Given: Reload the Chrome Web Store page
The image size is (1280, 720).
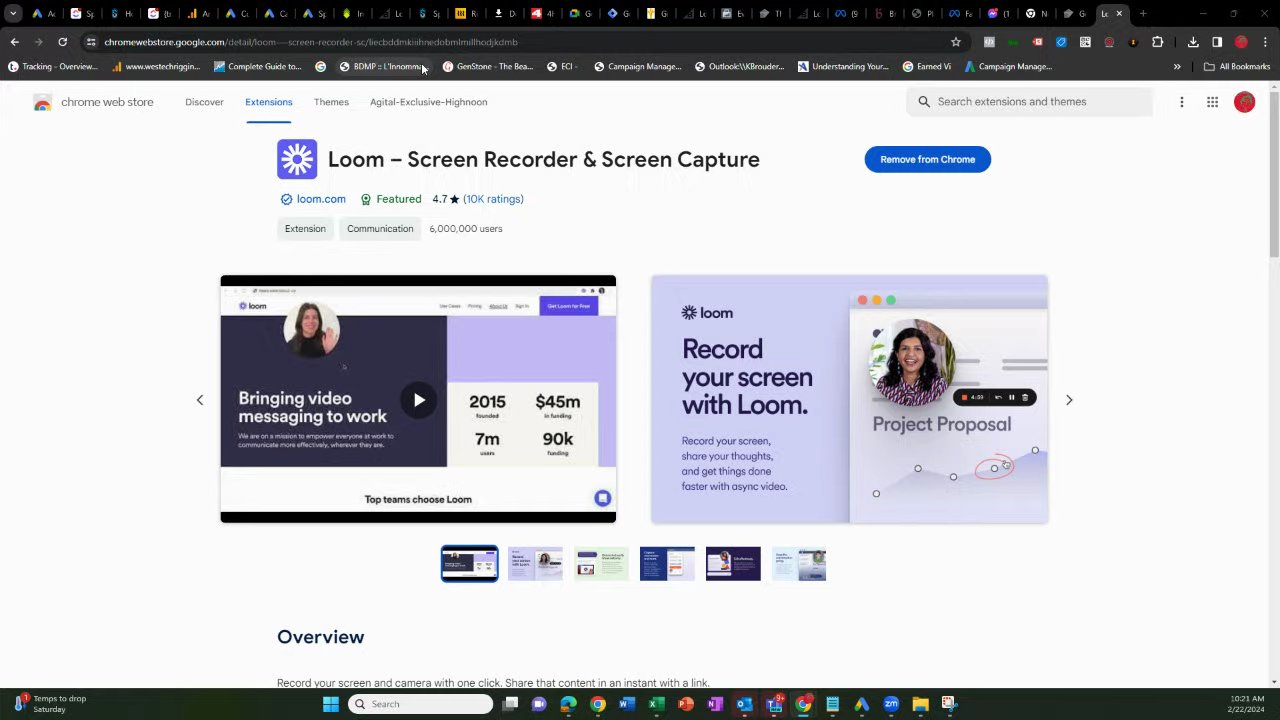Looking at the screenshot, I should coord(62,42).
